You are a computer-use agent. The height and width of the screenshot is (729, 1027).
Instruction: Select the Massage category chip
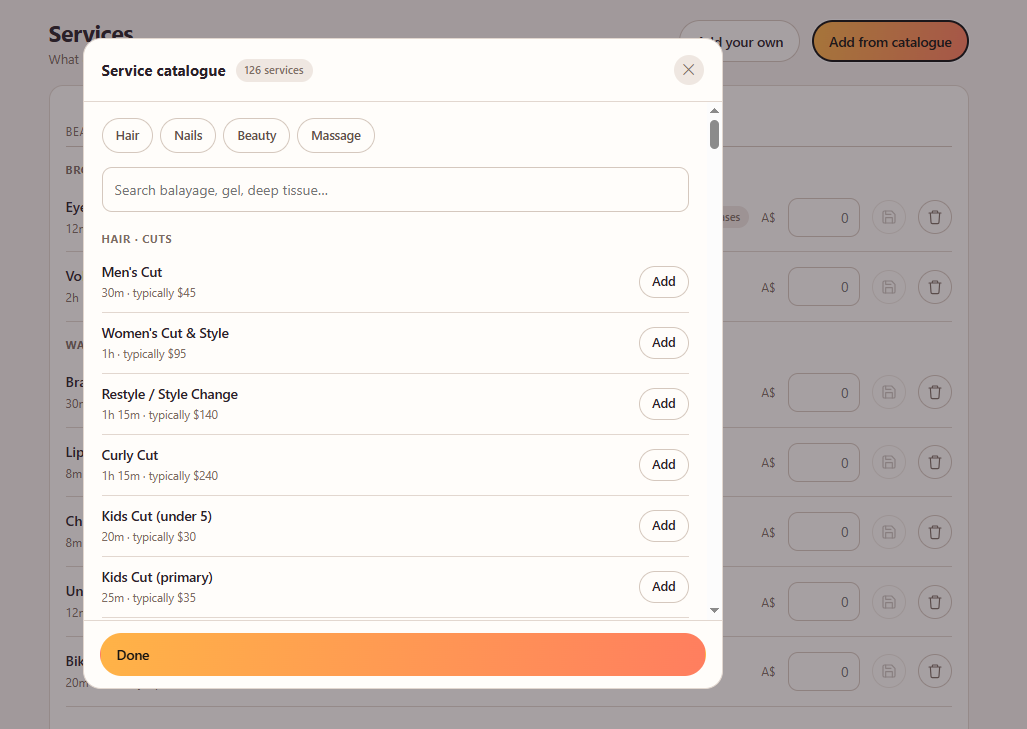pyautogui.click(x=336, y=136)
